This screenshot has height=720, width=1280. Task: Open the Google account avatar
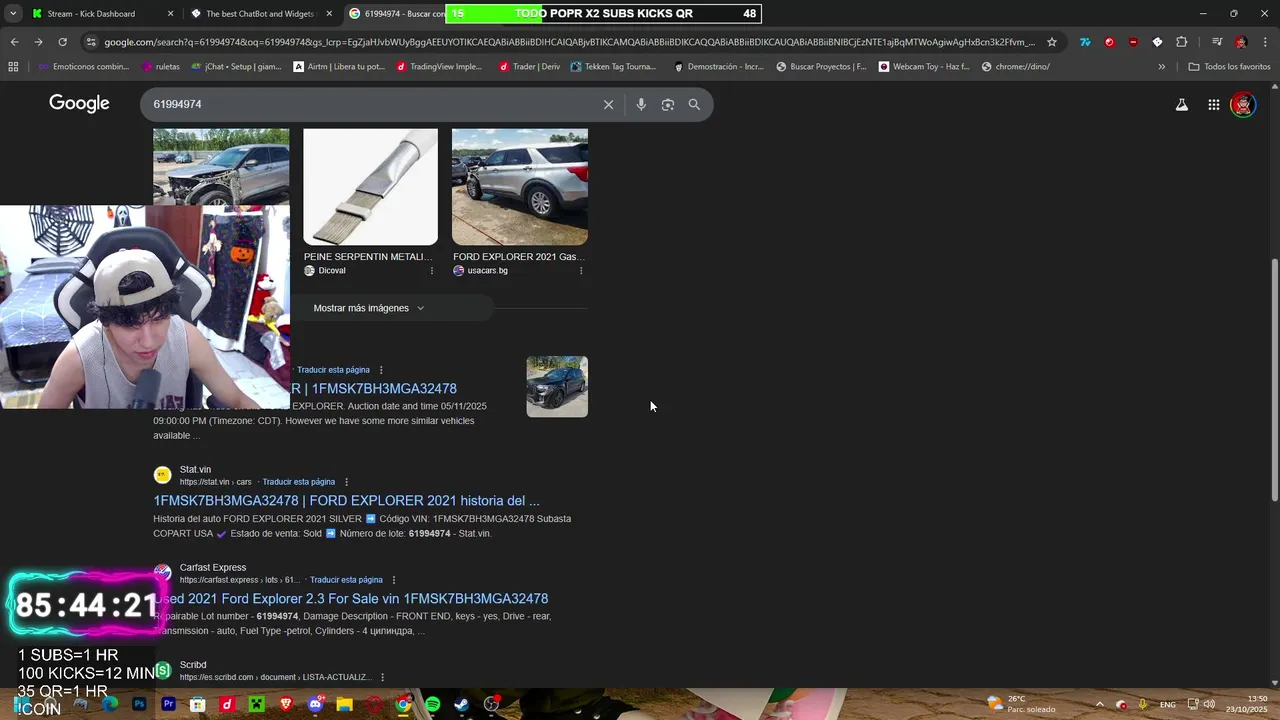click(1243, 104)
